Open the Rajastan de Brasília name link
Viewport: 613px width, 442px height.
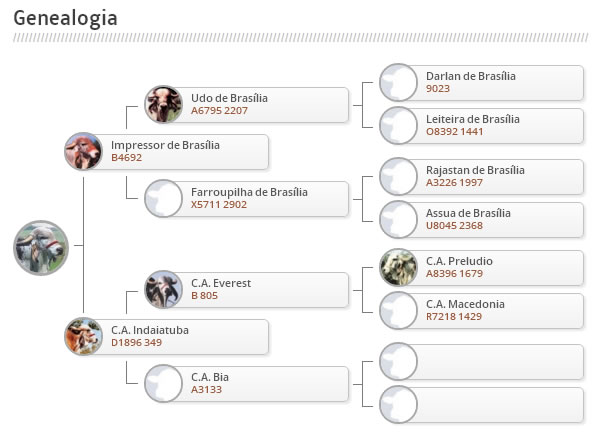(x=475, y=170)
